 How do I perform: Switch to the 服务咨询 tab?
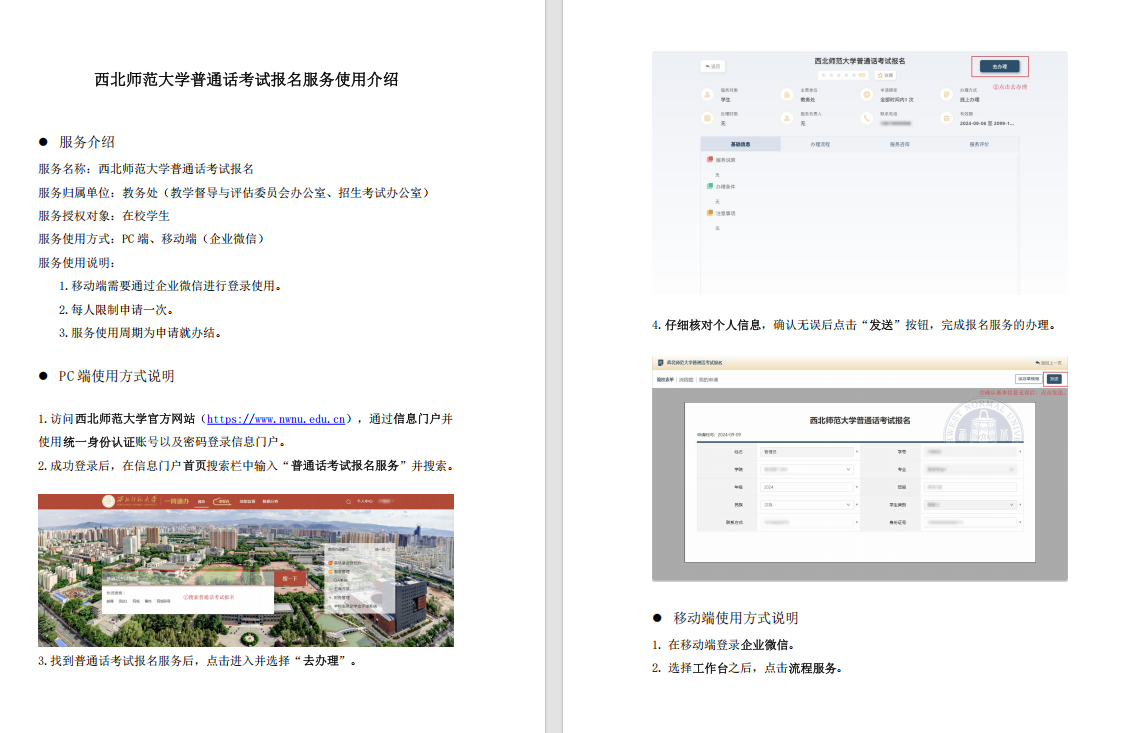tap(899, 145)
